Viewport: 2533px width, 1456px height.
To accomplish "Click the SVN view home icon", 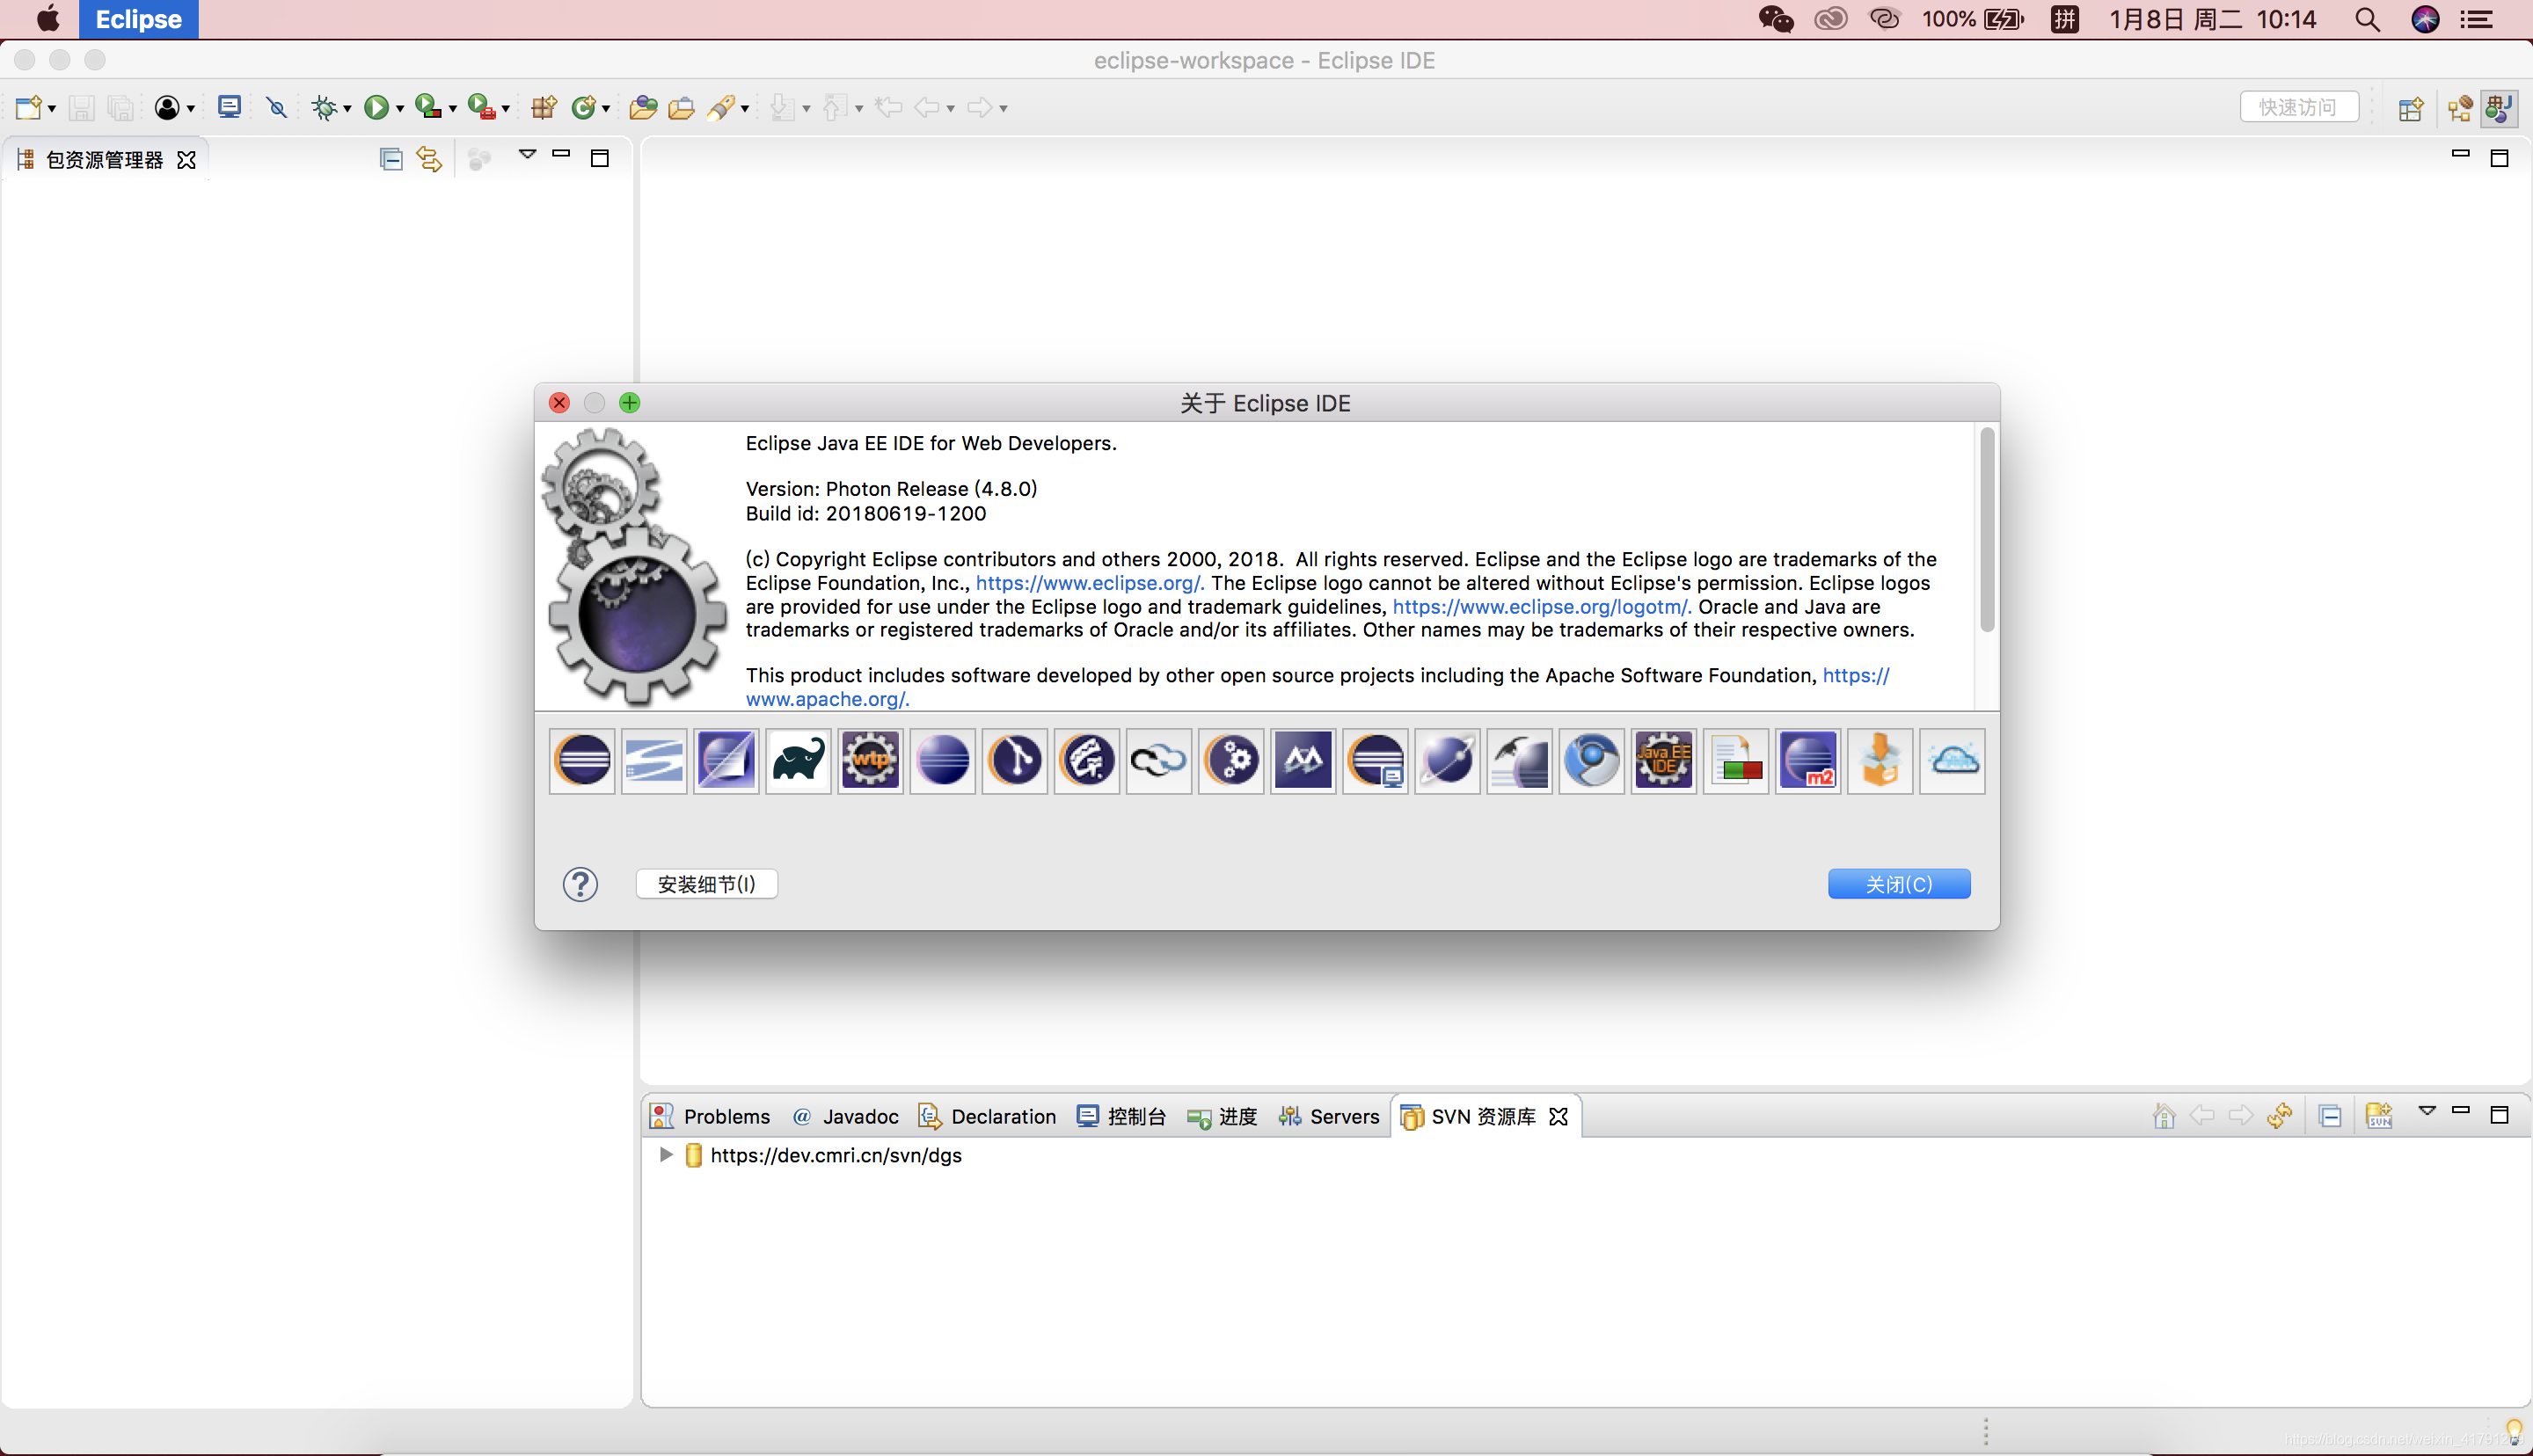I will (x=2163, y=1116).
